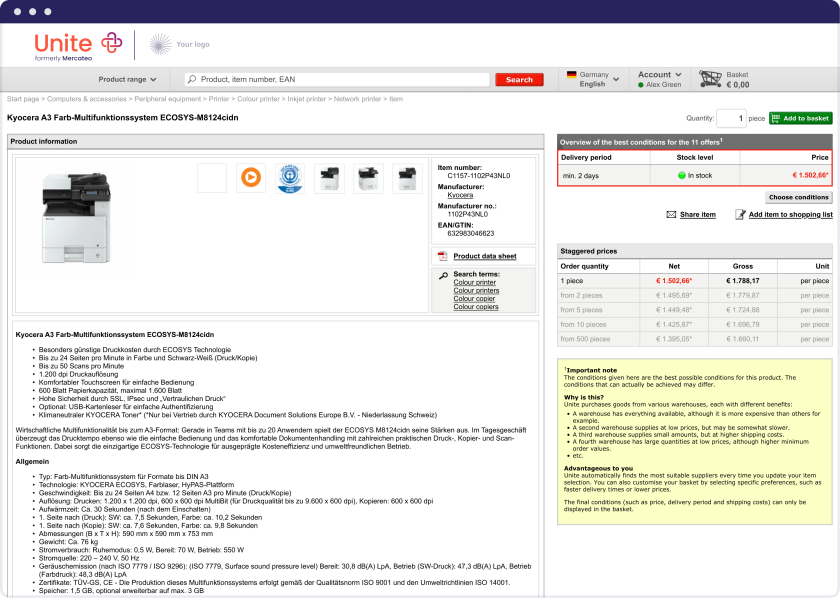Open Computers & accessories breadcrumb
The height and width of the screenshot is (598, 840).
tap(87, 99)
